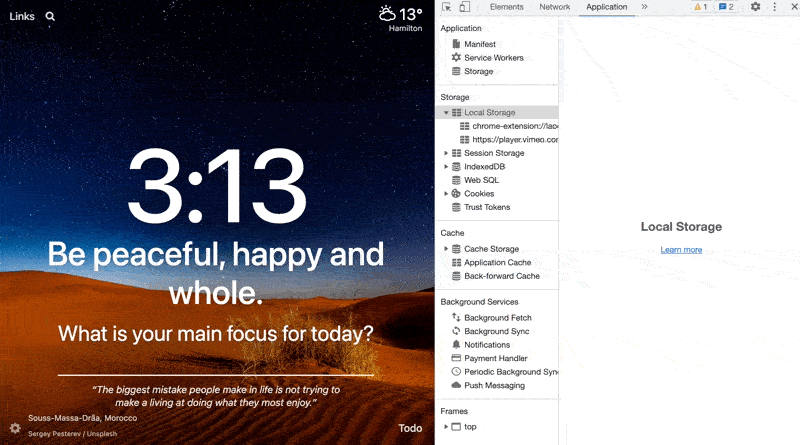Click the Application Cache grid icon

(x=457, y=262)
